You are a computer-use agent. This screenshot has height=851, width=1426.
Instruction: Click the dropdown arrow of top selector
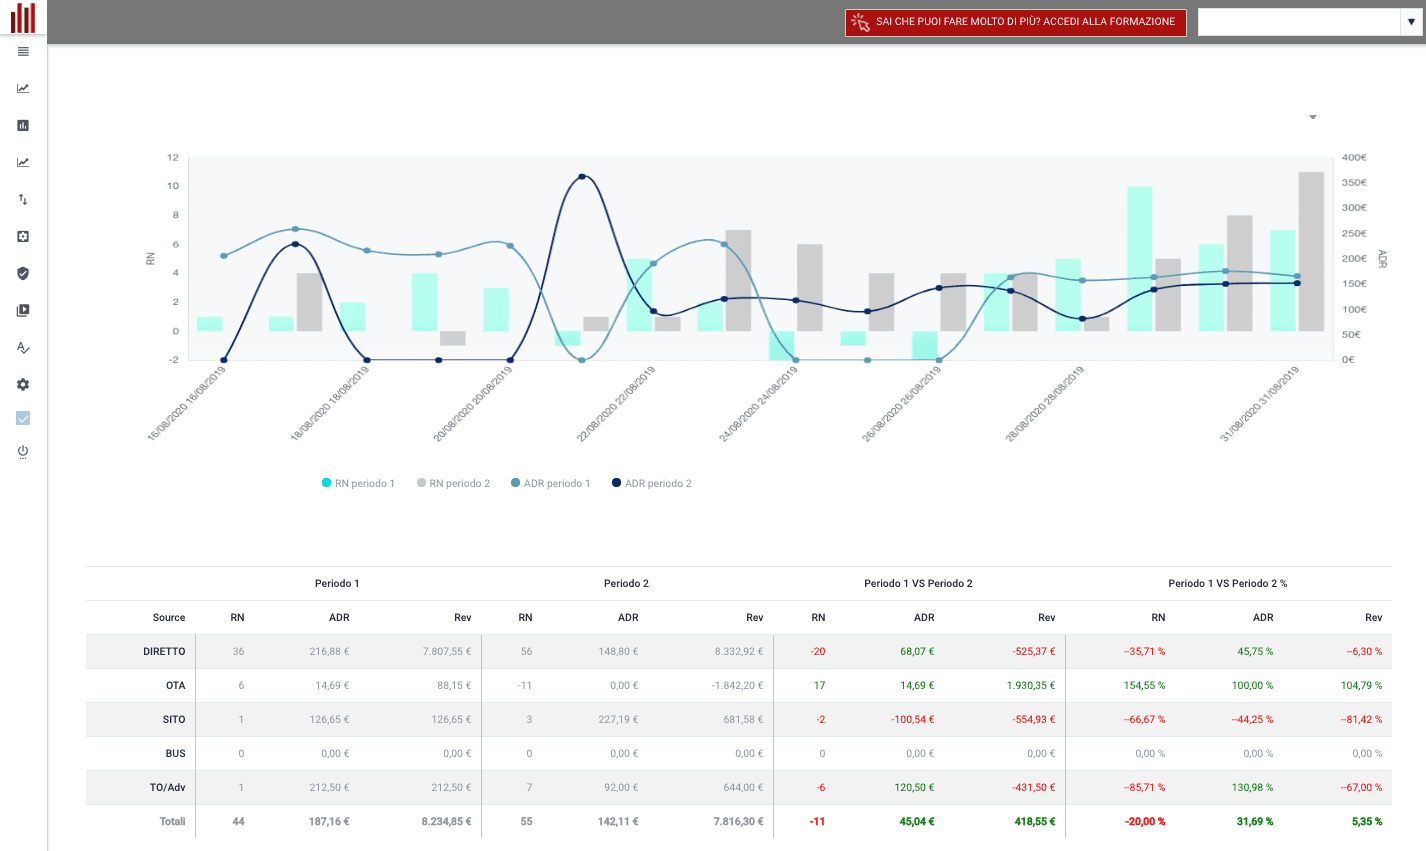[1411, 22]
